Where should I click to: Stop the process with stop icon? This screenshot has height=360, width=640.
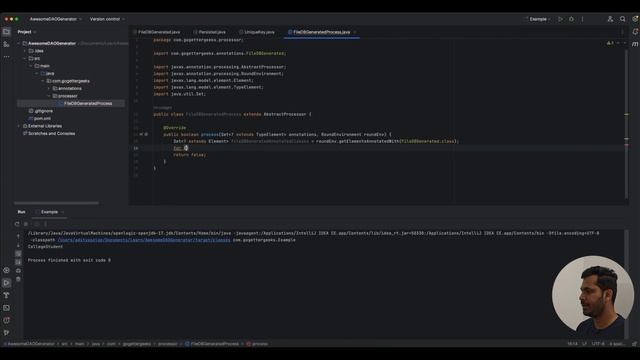26,224
